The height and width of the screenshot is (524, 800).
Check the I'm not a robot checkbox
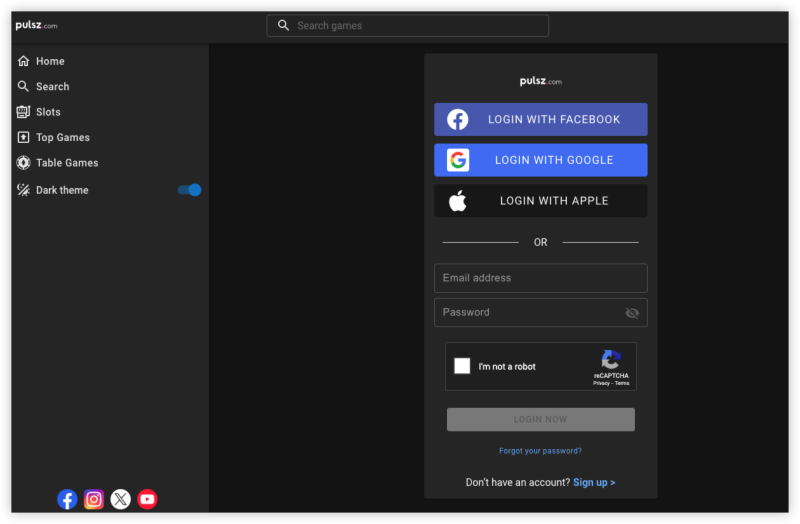(462, 366)
